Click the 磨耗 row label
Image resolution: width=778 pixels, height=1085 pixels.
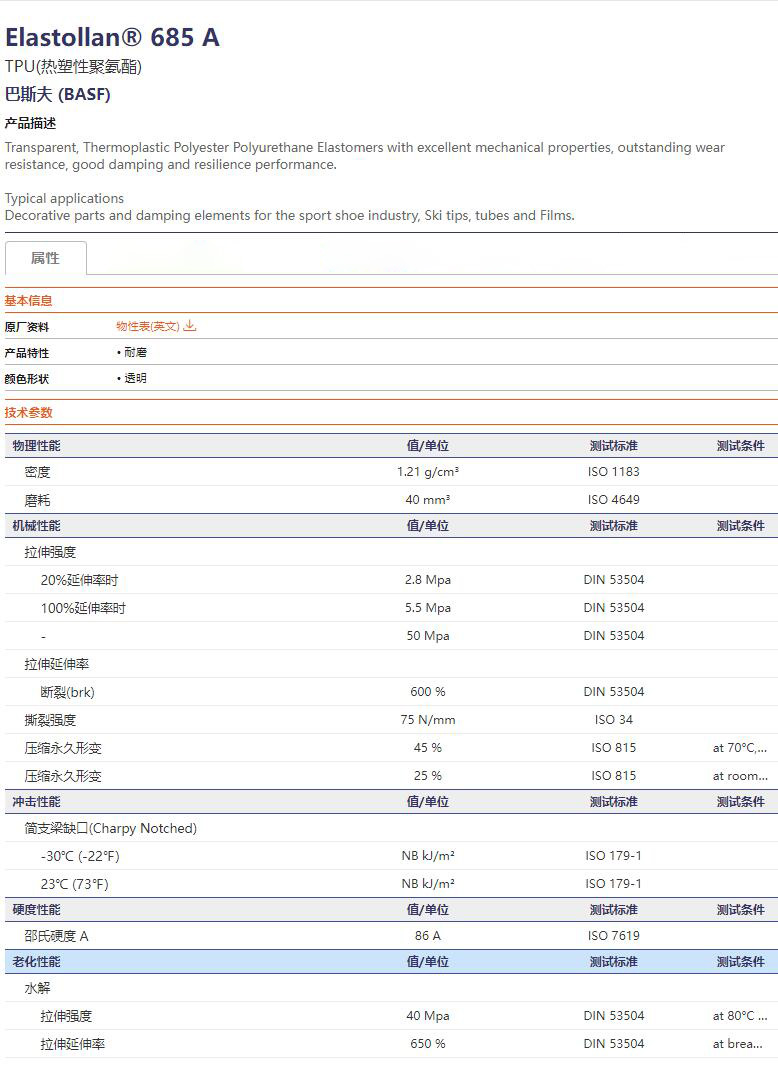[x=37, y=500]
